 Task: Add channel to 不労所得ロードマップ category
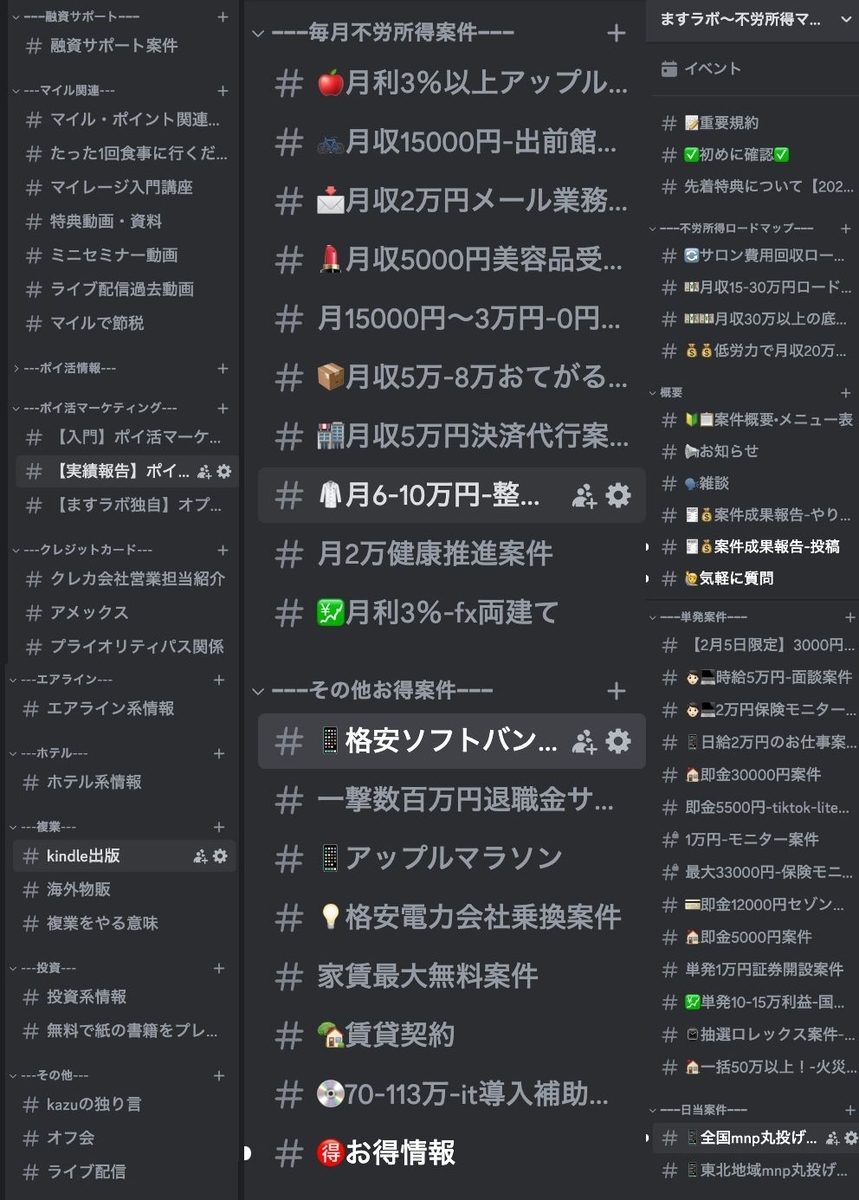coord(846,228)
